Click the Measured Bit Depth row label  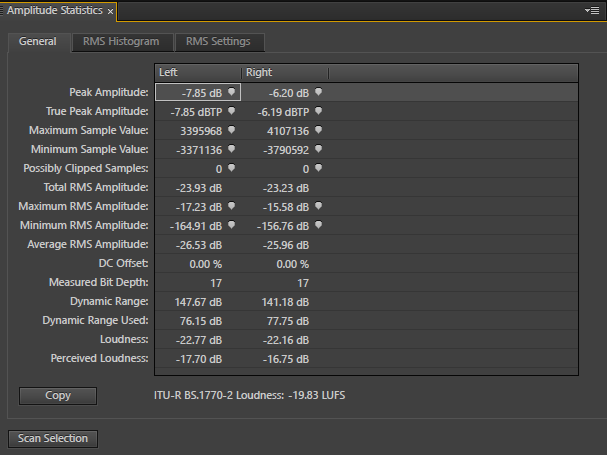point(99,282)
